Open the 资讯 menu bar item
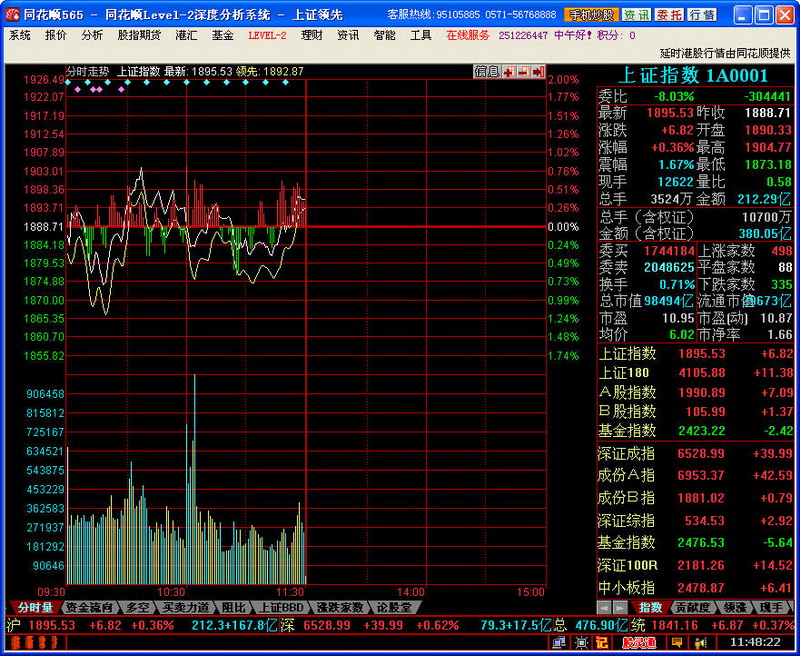The height and width of the screenshot is (656, 800). point(348,35)
